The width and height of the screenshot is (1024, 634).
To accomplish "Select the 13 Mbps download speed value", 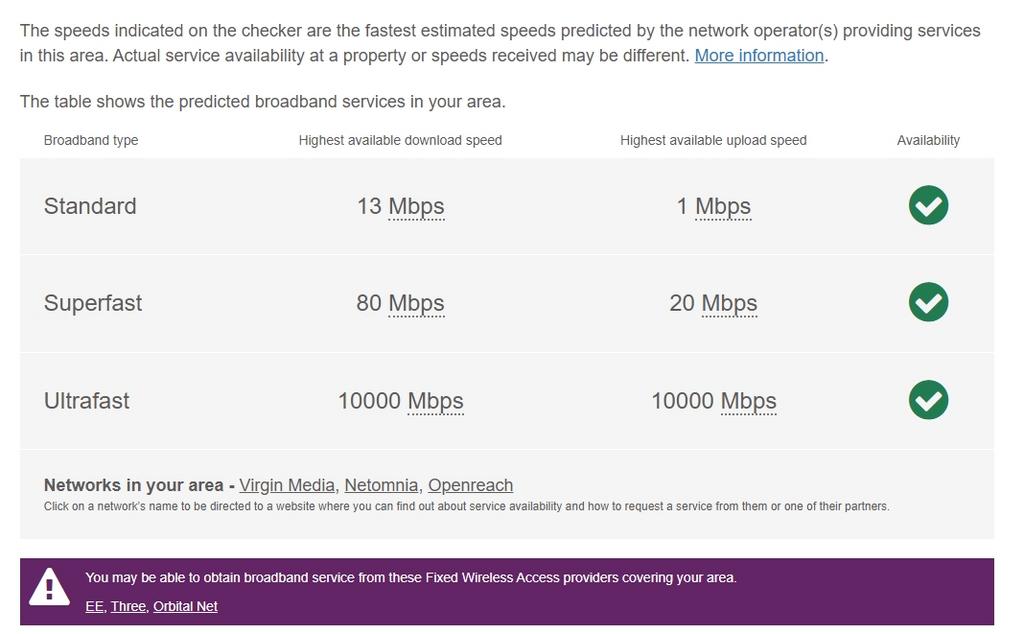I will 400,205.
